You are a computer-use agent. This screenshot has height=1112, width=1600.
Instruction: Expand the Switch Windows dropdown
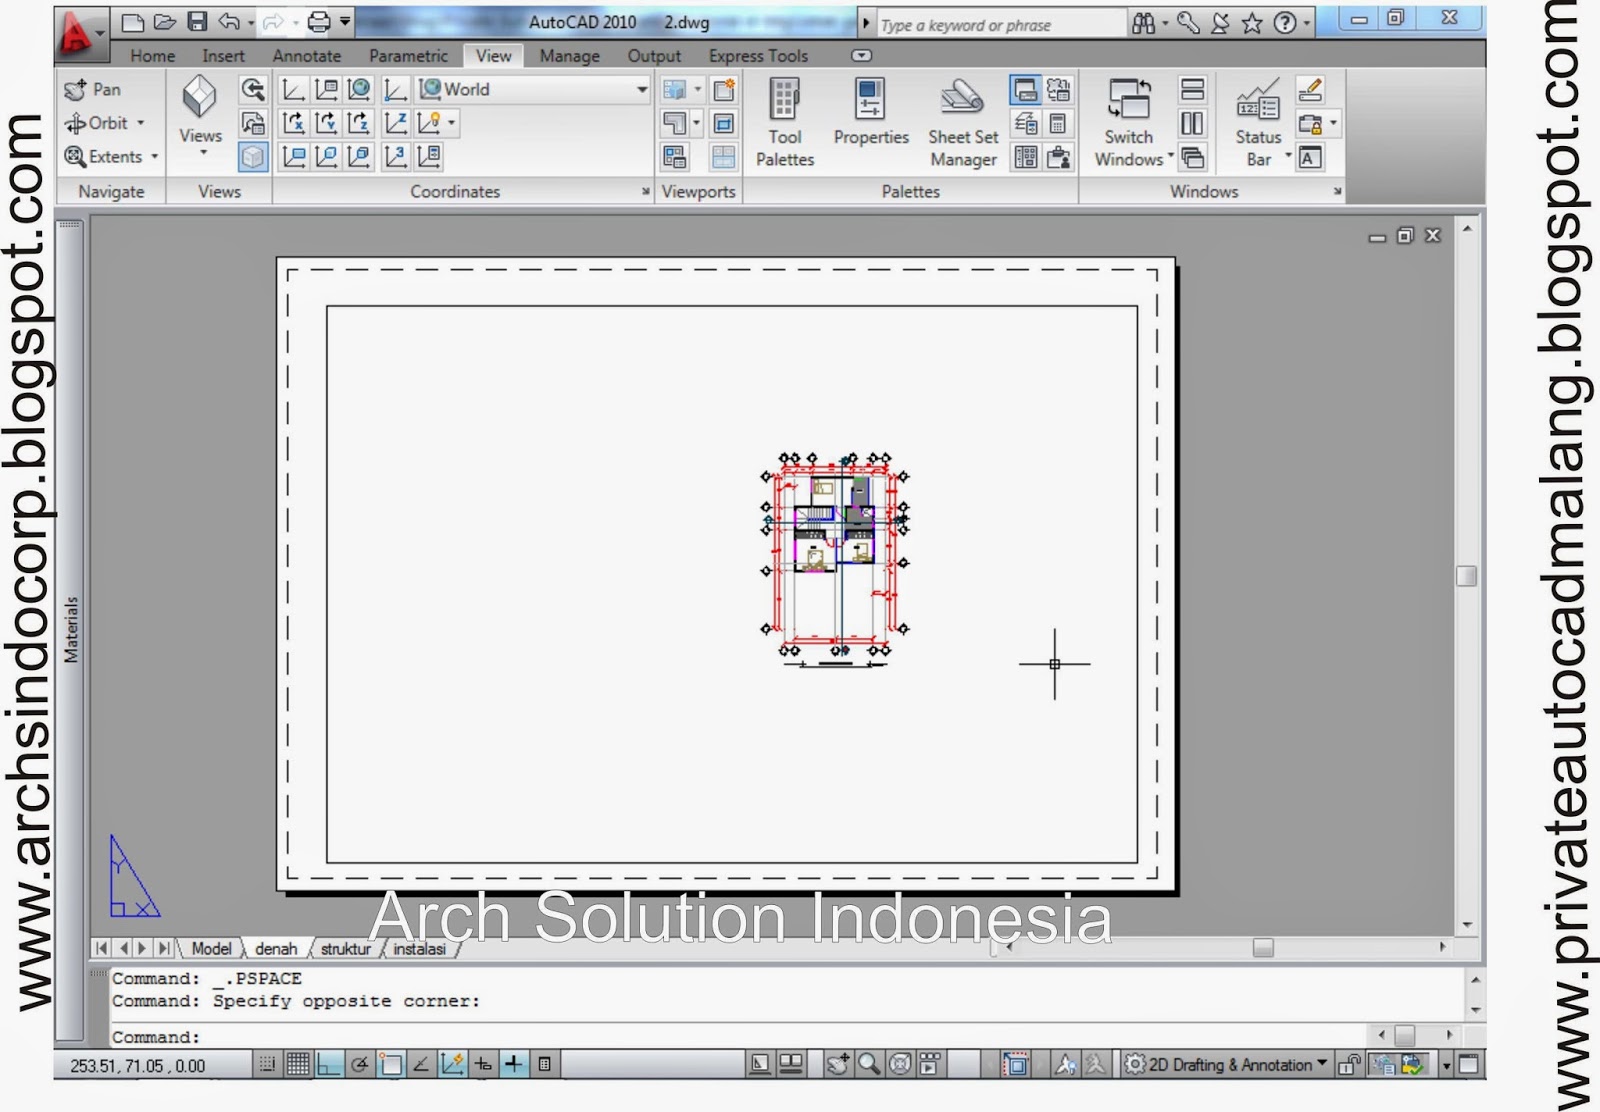1171,156
